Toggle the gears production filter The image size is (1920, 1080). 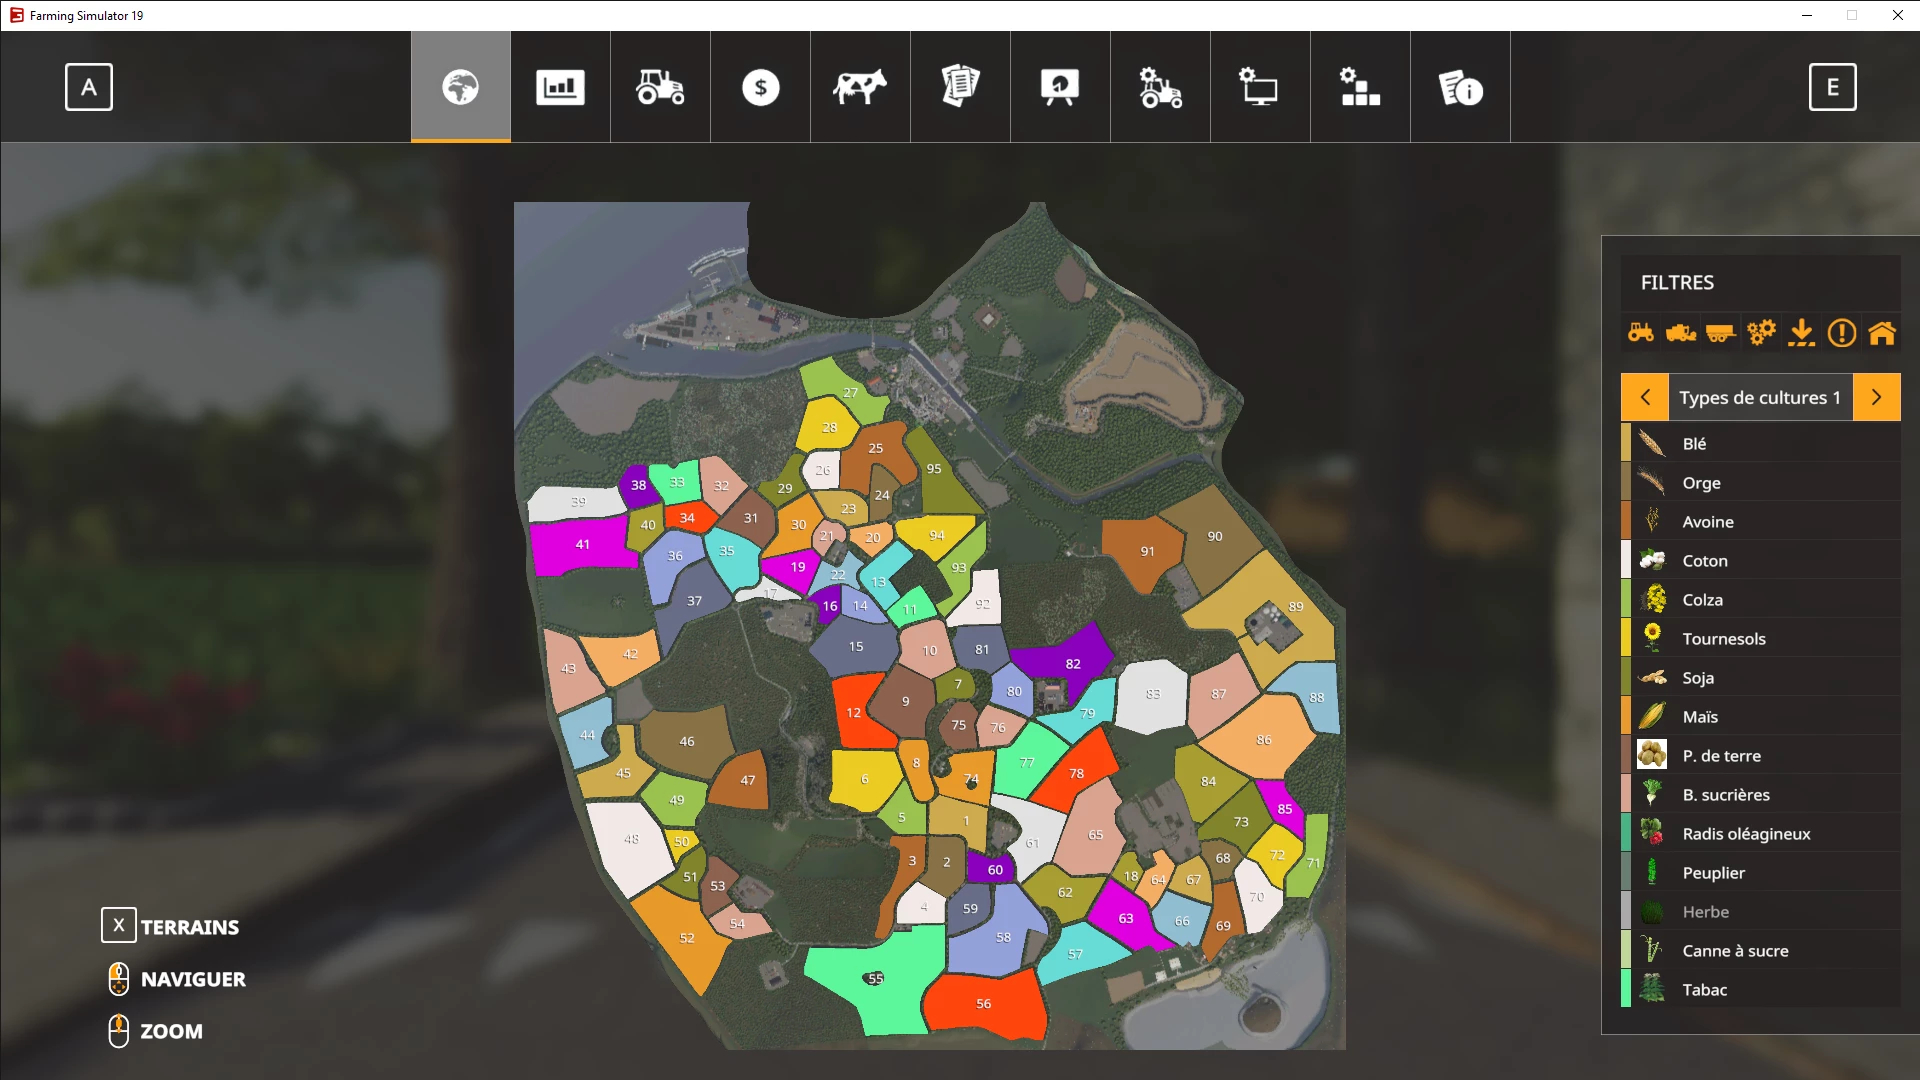tap(1761, 332)
